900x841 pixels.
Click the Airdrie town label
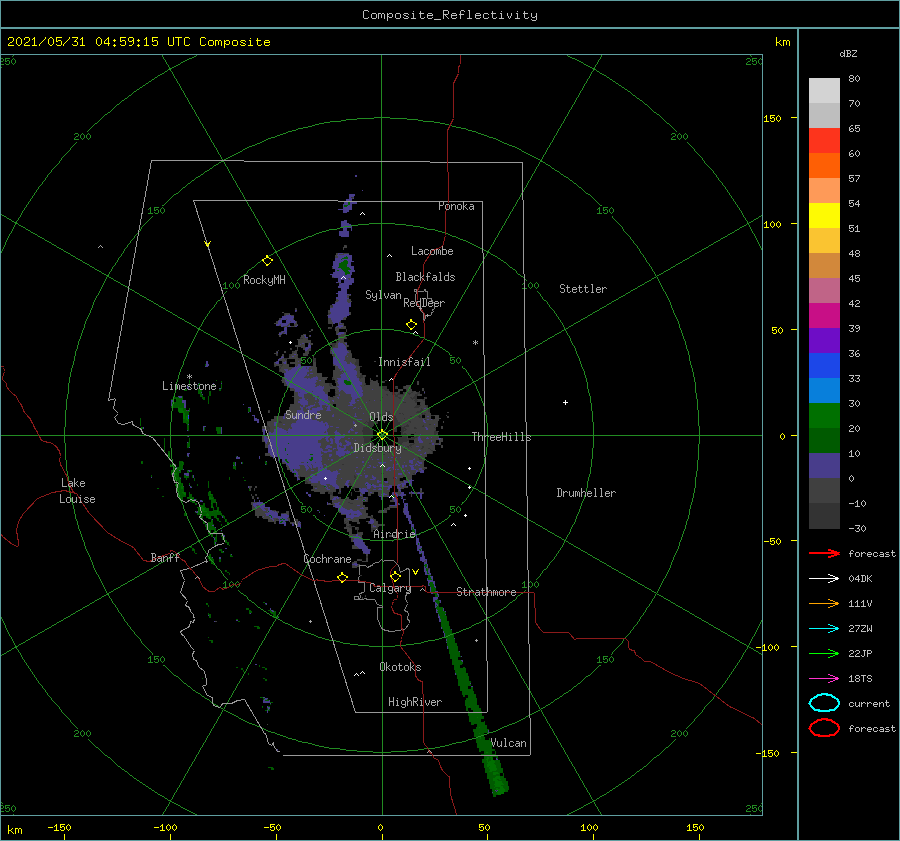394,534
